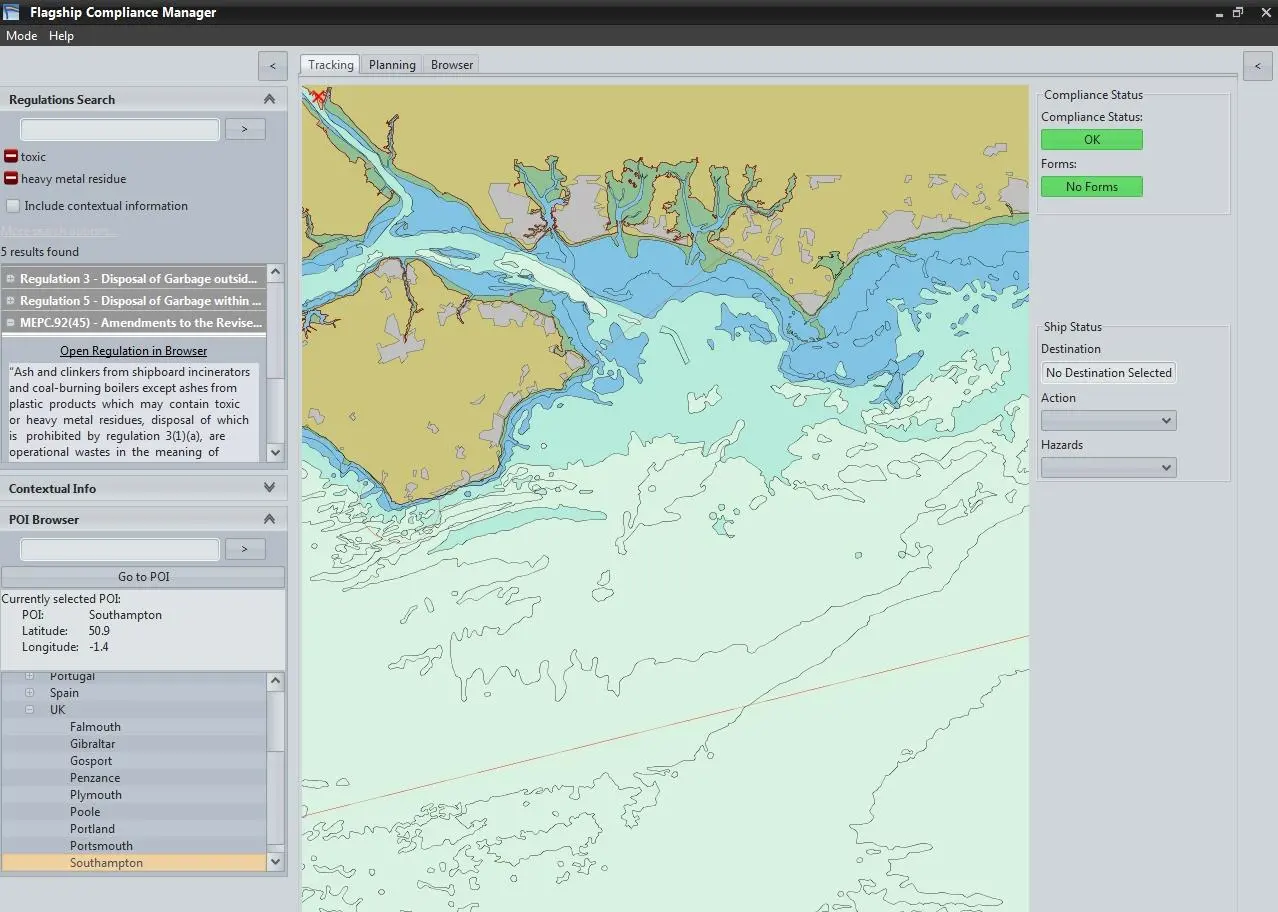Image resolution: width=1278 pixels, height=912 pixels.
Task: Switch to the Planning tab
Action: tap(392, 64)
